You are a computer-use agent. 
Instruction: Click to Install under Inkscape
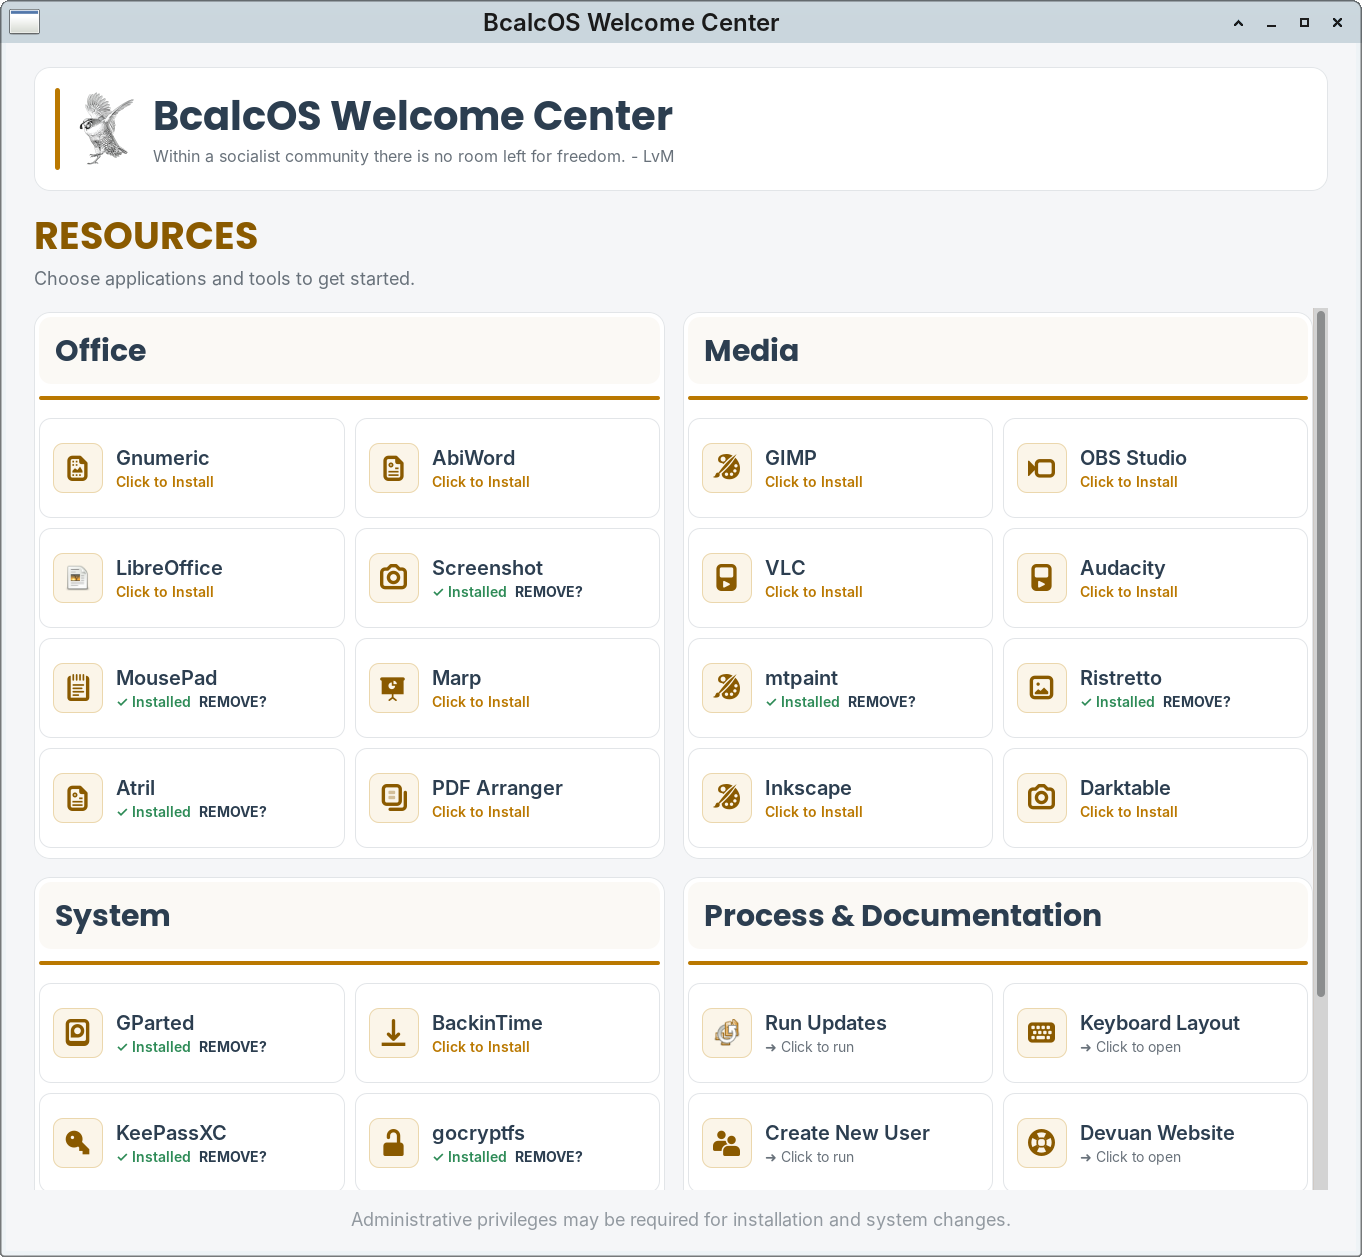(814, 812)
